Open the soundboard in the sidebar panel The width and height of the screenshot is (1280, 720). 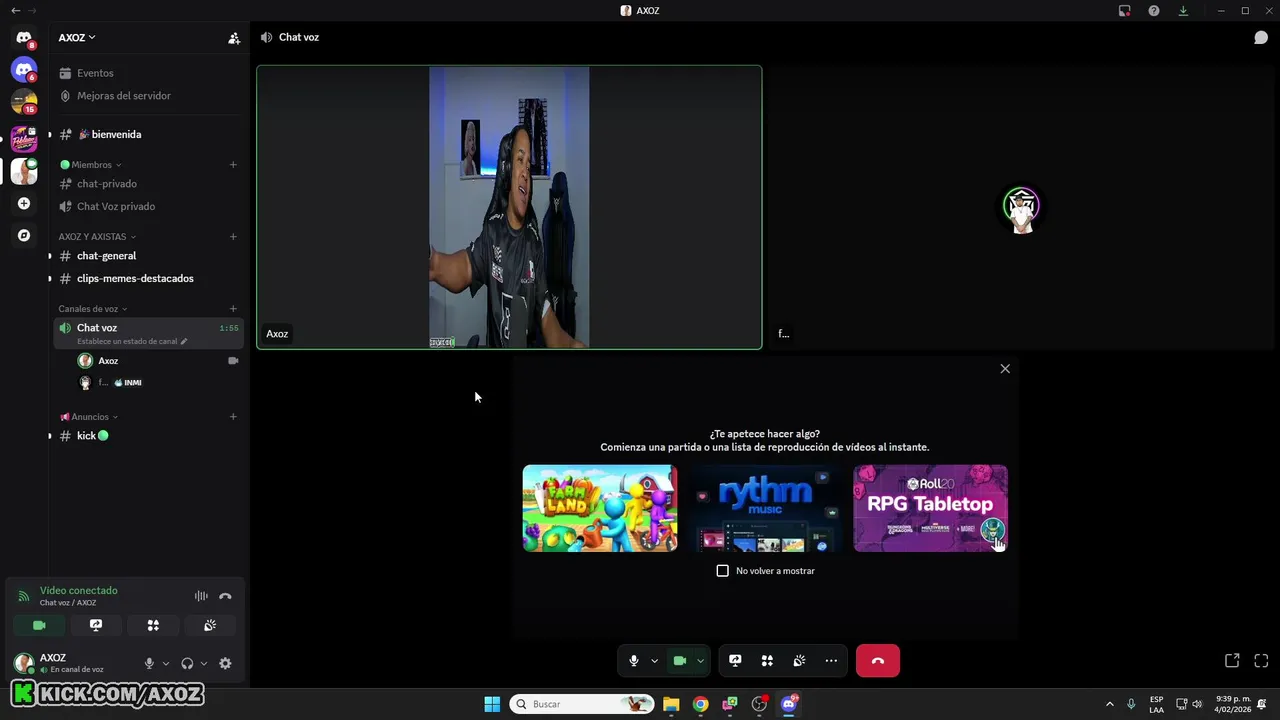point(210,625)
